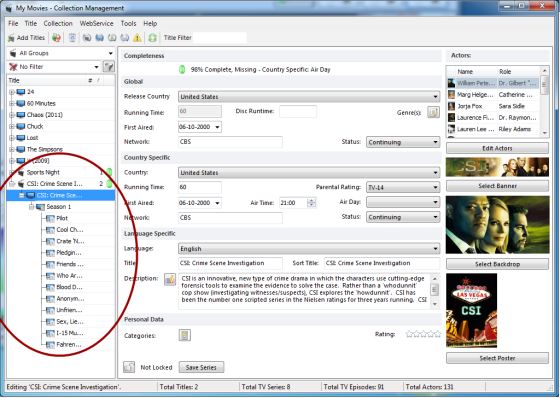Click the Categories edit icon

[184, 335]
